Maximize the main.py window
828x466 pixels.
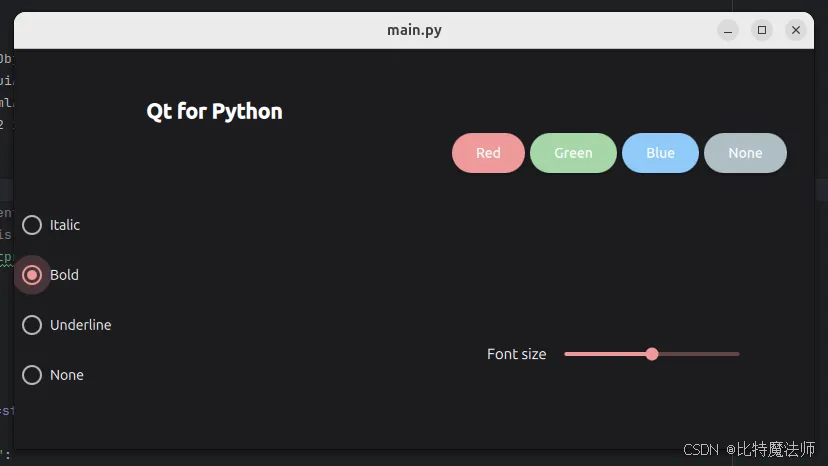click(761, 30)
